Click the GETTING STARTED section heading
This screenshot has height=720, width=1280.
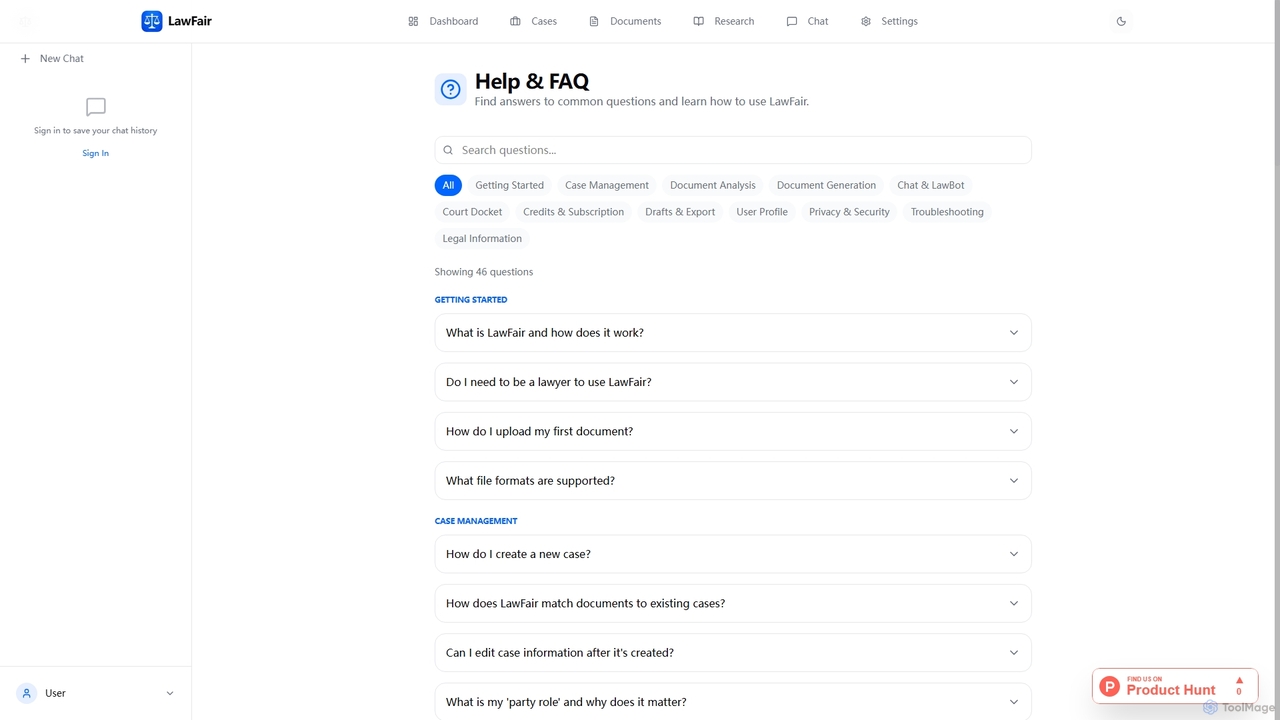[471, 300]
